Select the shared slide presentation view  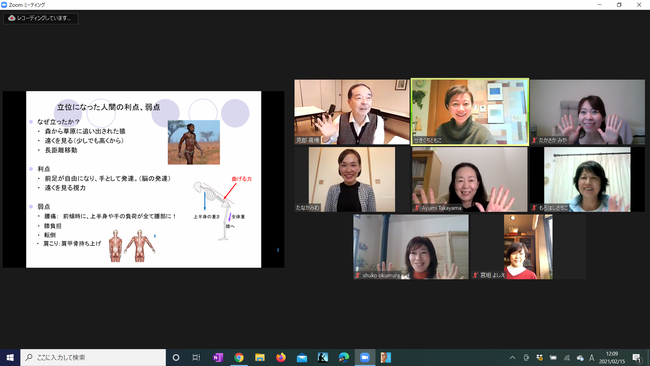tap(143, 179)
